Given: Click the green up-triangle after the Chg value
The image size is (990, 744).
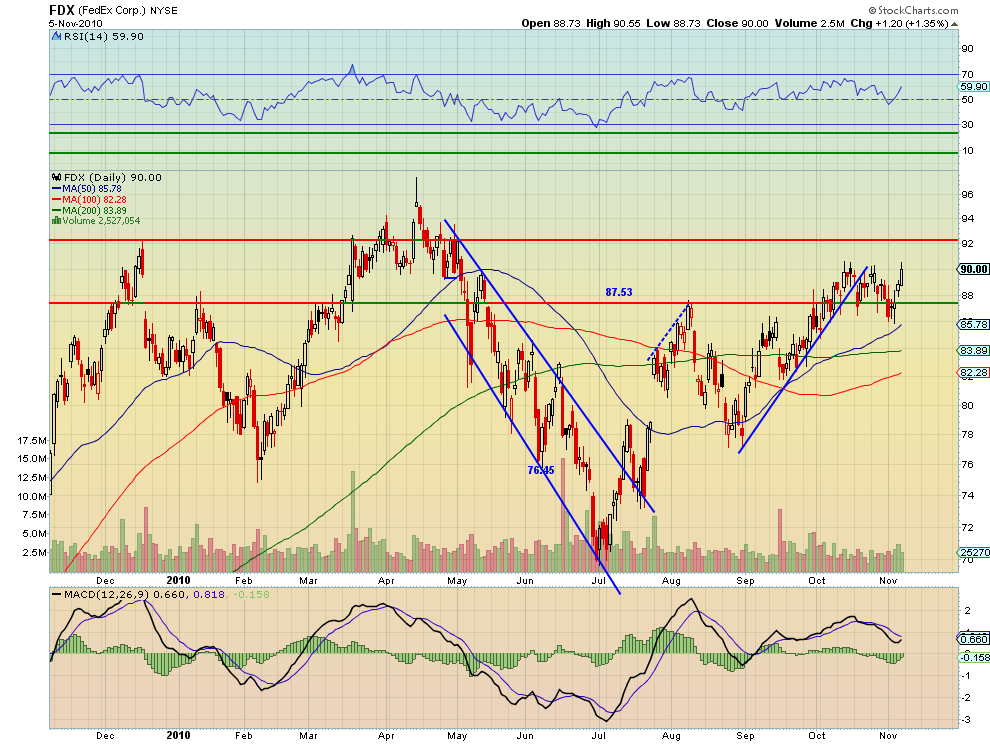Looking at the screenshot, I should [955, 24].
